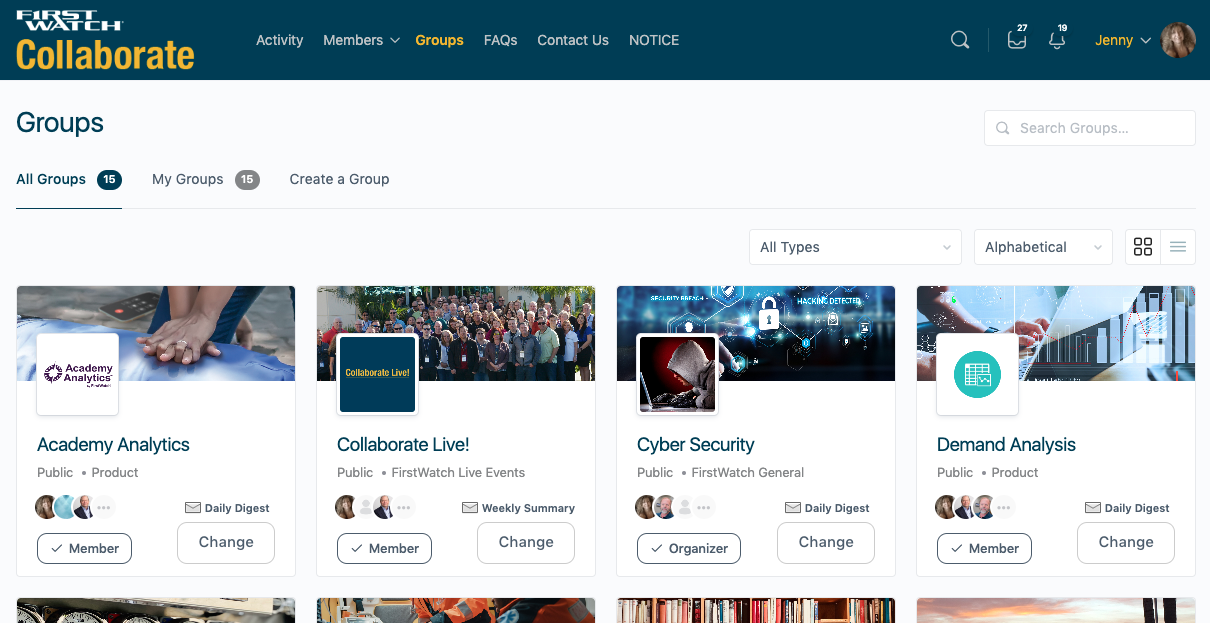Show more members of Collaborate Live!

click(404, 507)
